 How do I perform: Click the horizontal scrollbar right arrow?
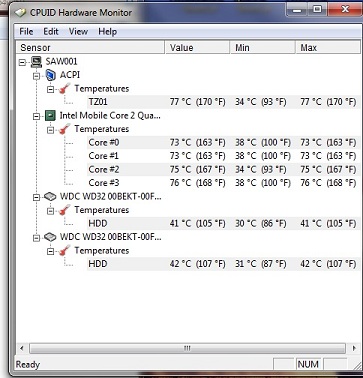coord(354,349)
